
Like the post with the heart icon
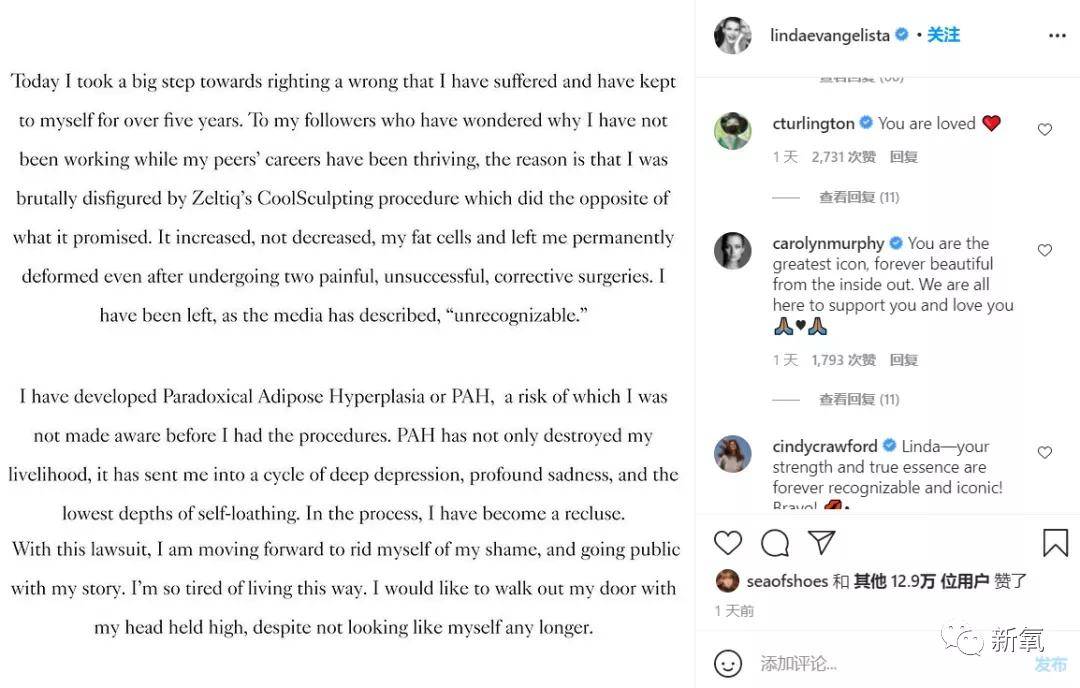pyautogui.click(x=728, y=543)
